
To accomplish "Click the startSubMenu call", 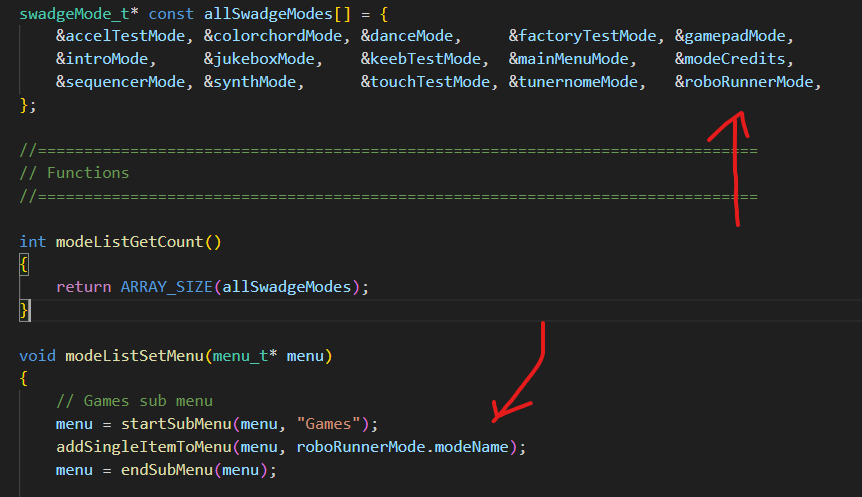I will (x=176, y=424).
